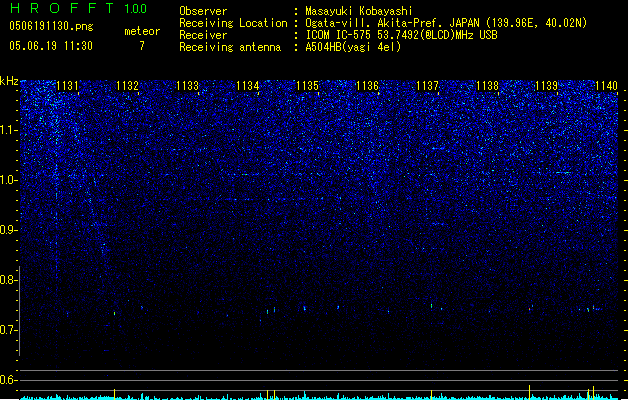Click the 1131 time axis marker
Screen dimensions: 629x400
tap(67, 86)
